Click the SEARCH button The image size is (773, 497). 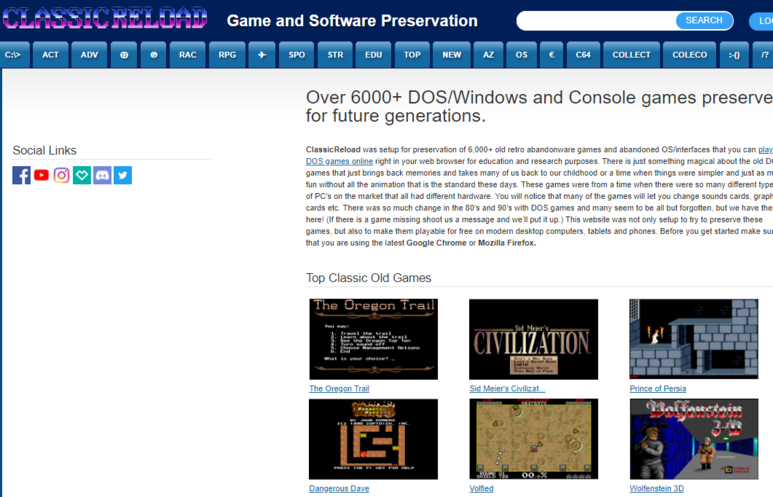tap(703, 20)
